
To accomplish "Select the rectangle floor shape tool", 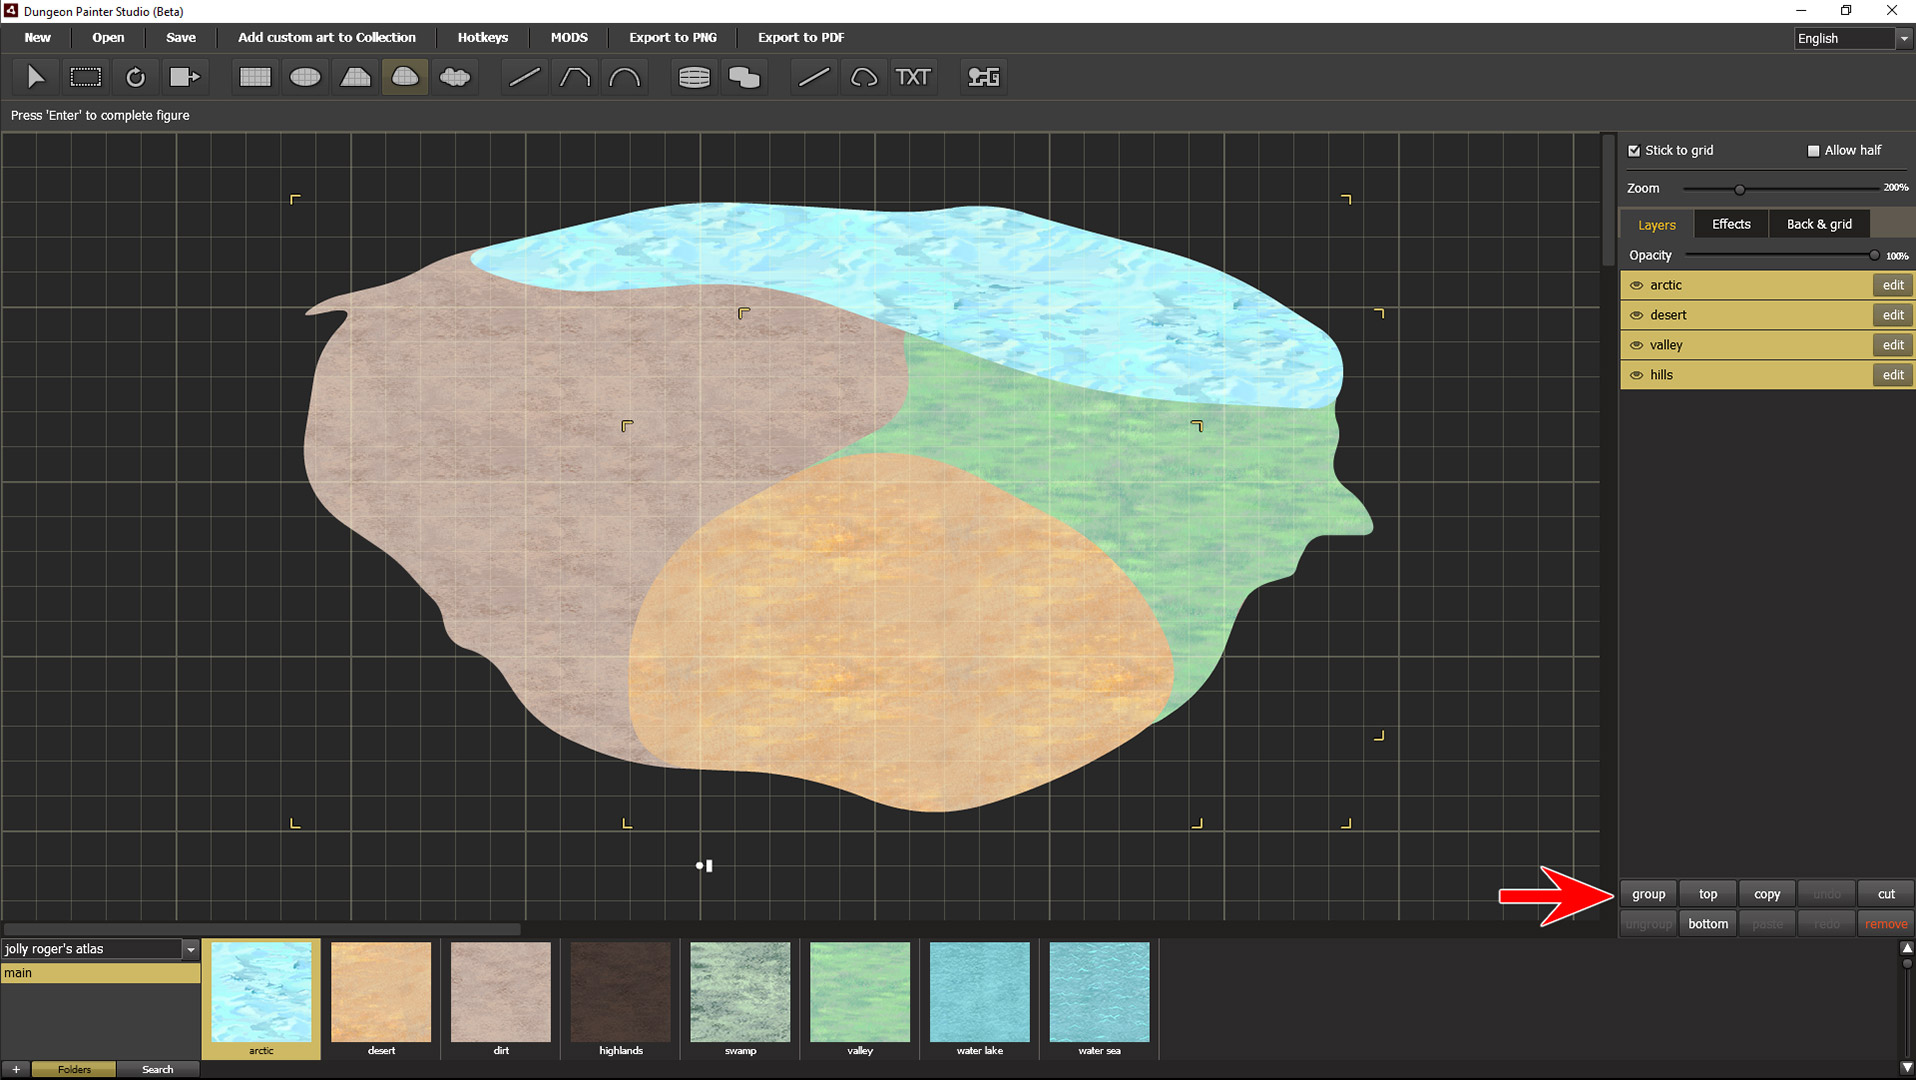I will 255,77.
